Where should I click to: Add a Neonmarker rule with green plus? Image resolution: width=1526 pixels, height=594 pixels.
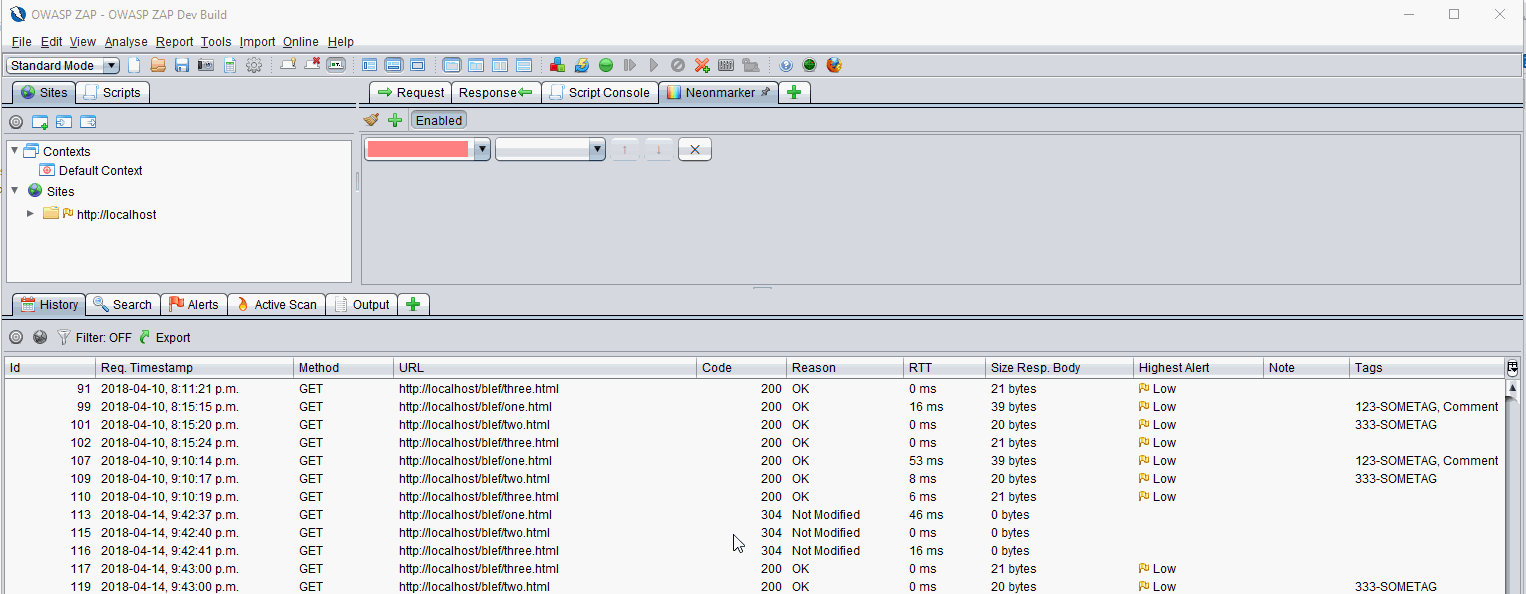click(395, 120)
